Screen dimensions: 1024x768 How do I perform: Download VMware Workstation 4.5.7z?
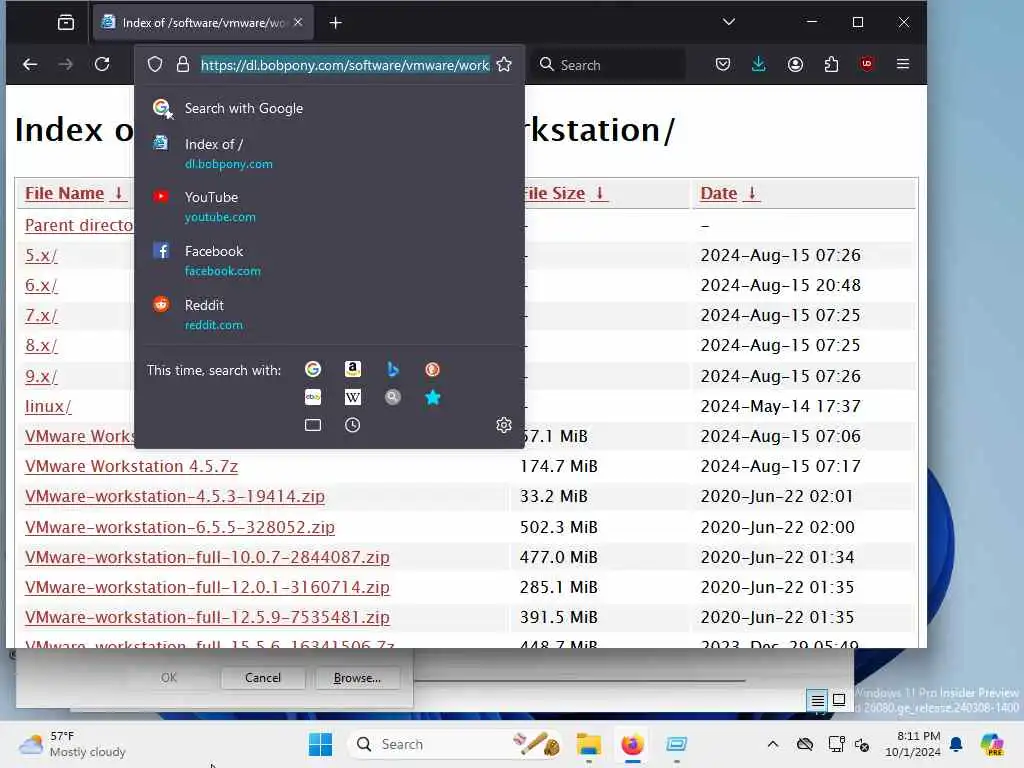pos(131,466)
